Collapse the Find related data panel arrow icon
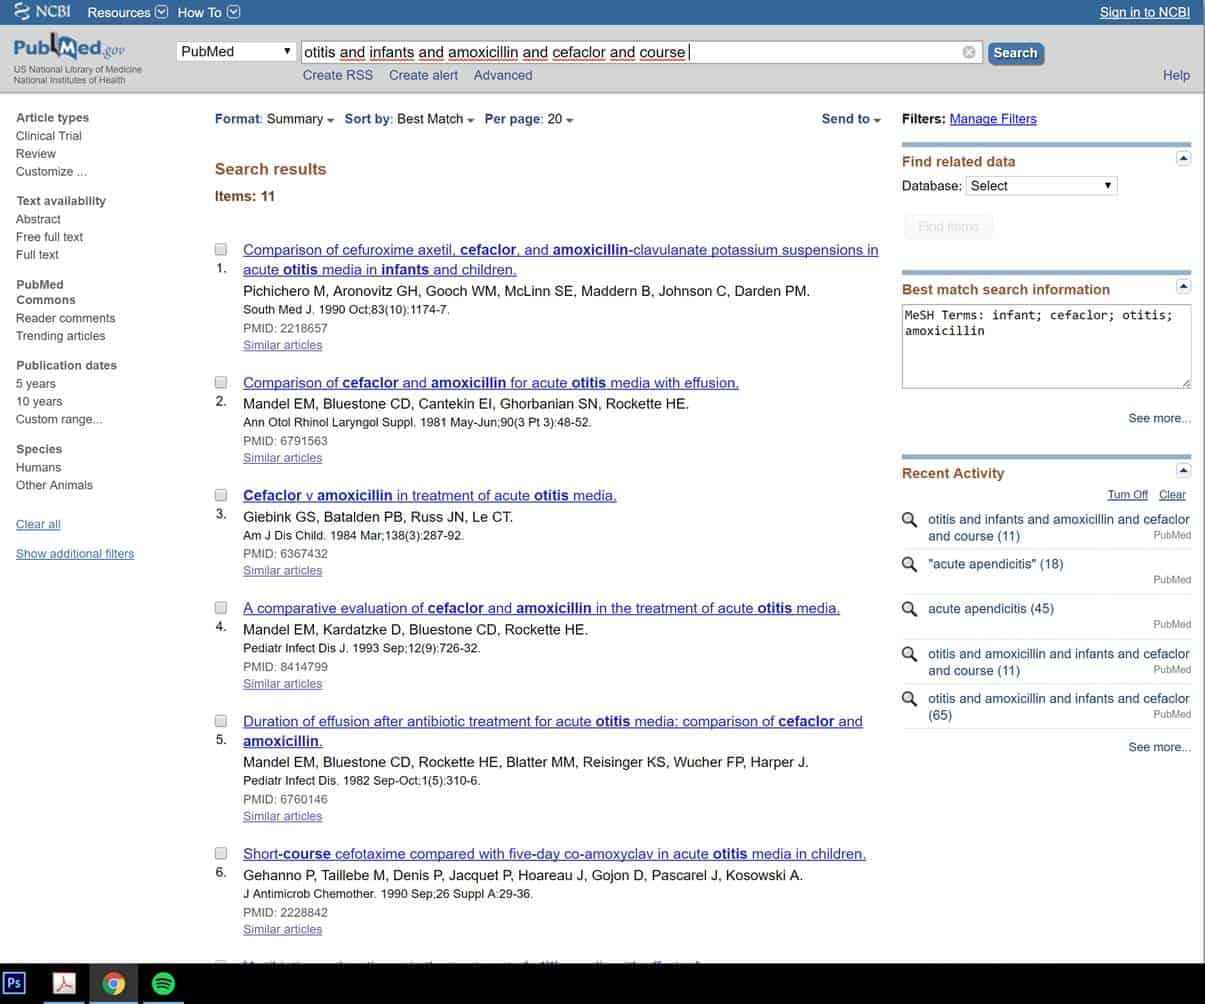 coord(1183,157)
